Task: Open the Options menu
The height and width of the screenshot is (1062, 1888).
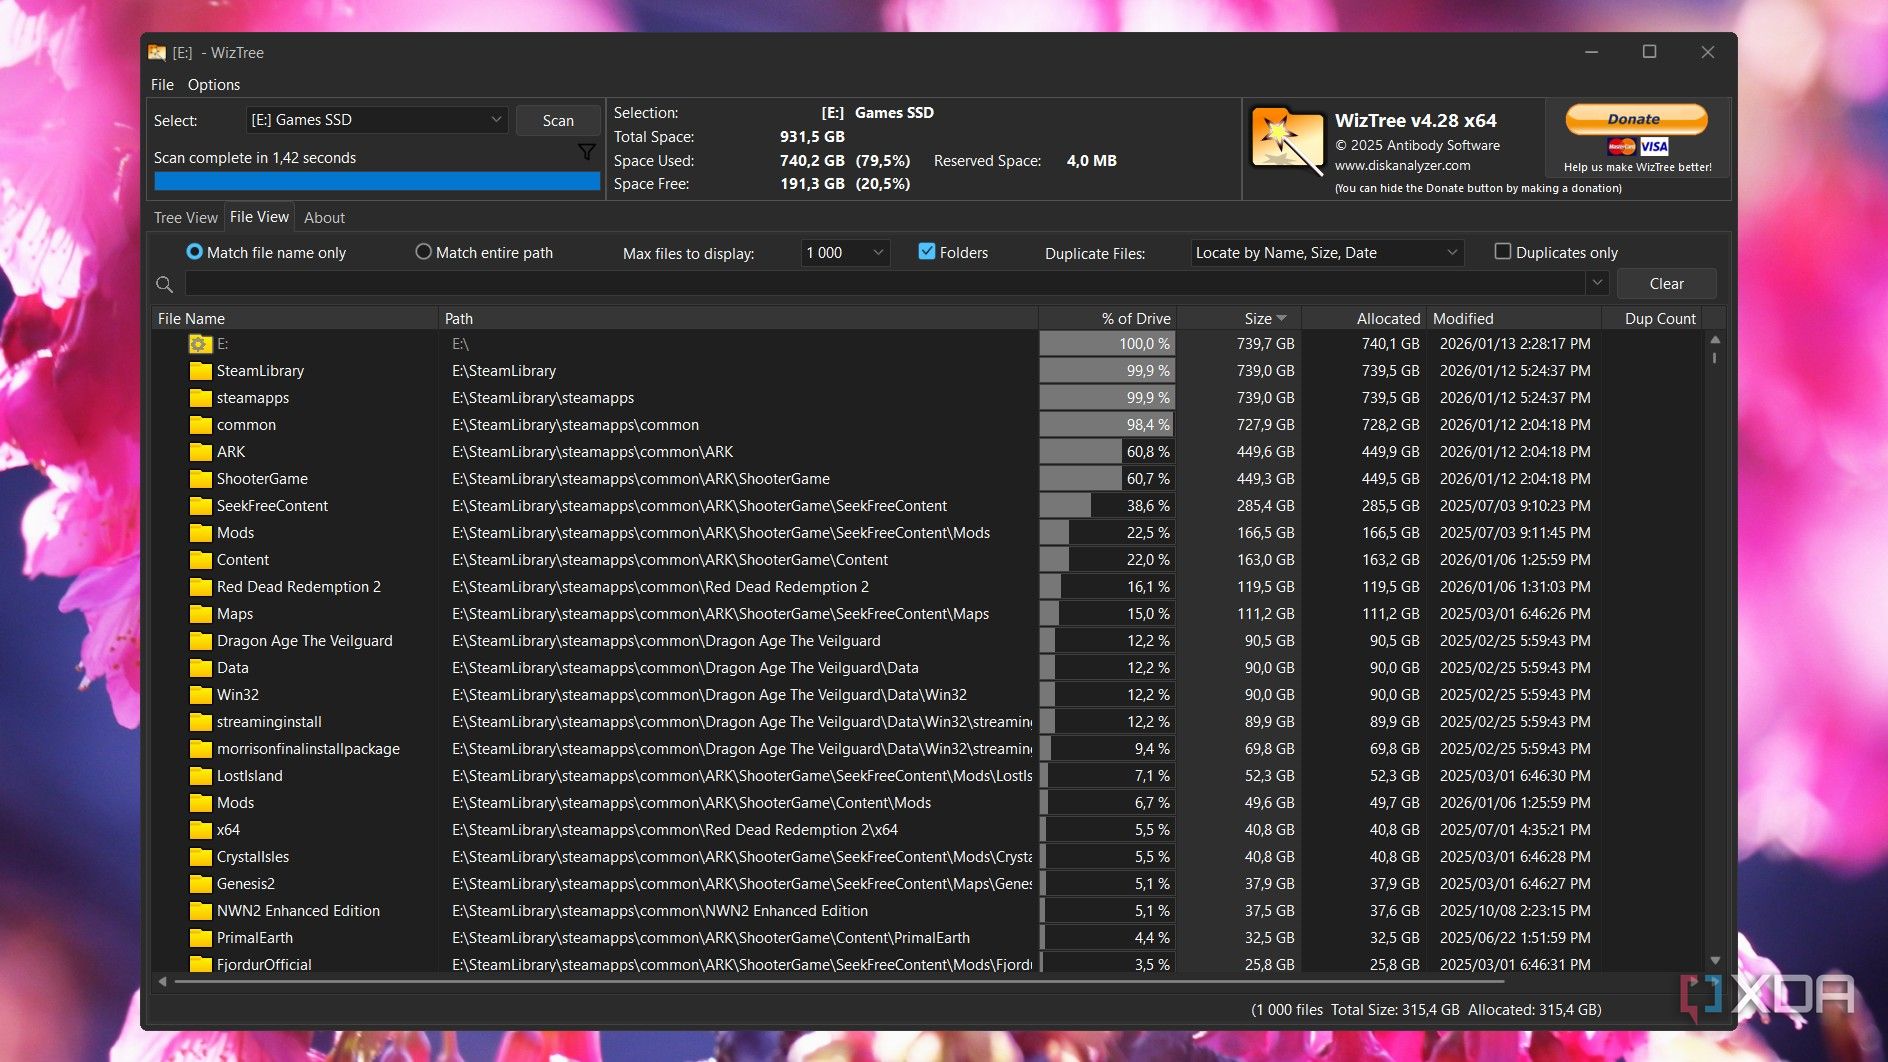Action: pyautogui.click(x=214, y=85)
